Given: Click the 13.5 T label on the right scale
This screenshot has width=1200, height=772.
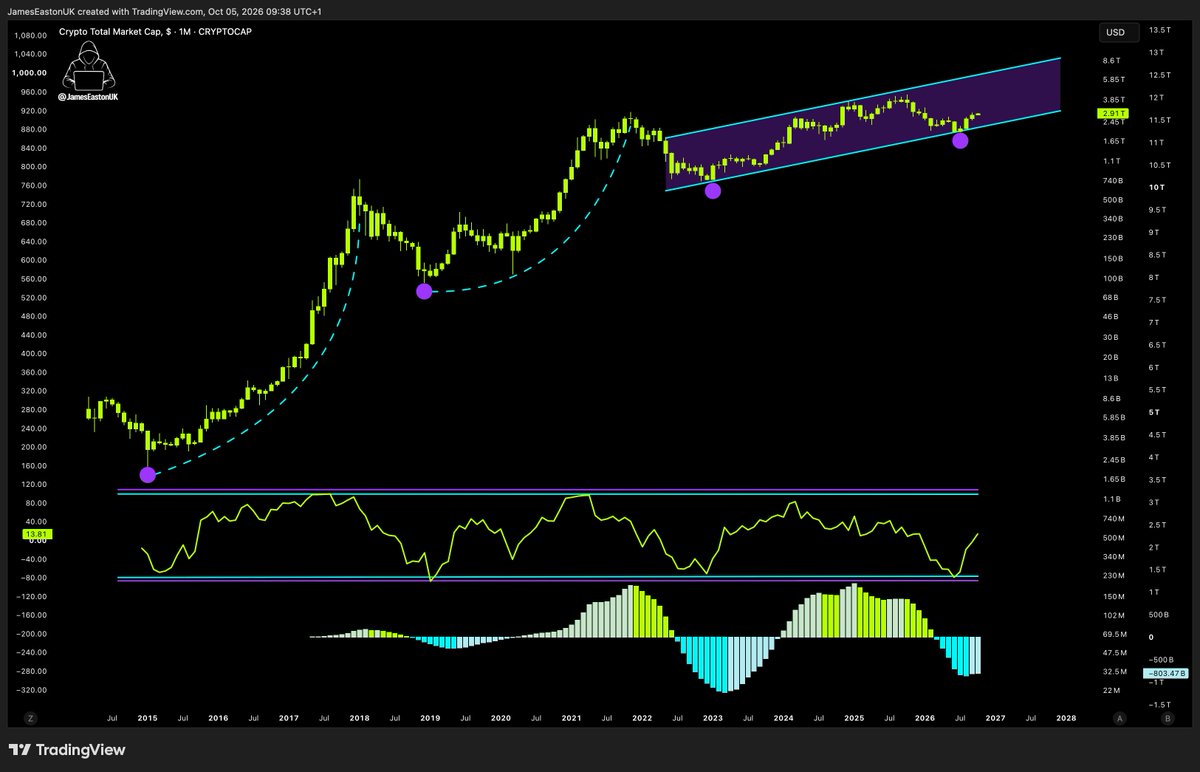Looking at the screenshot, I should [x=1161, y=30].
